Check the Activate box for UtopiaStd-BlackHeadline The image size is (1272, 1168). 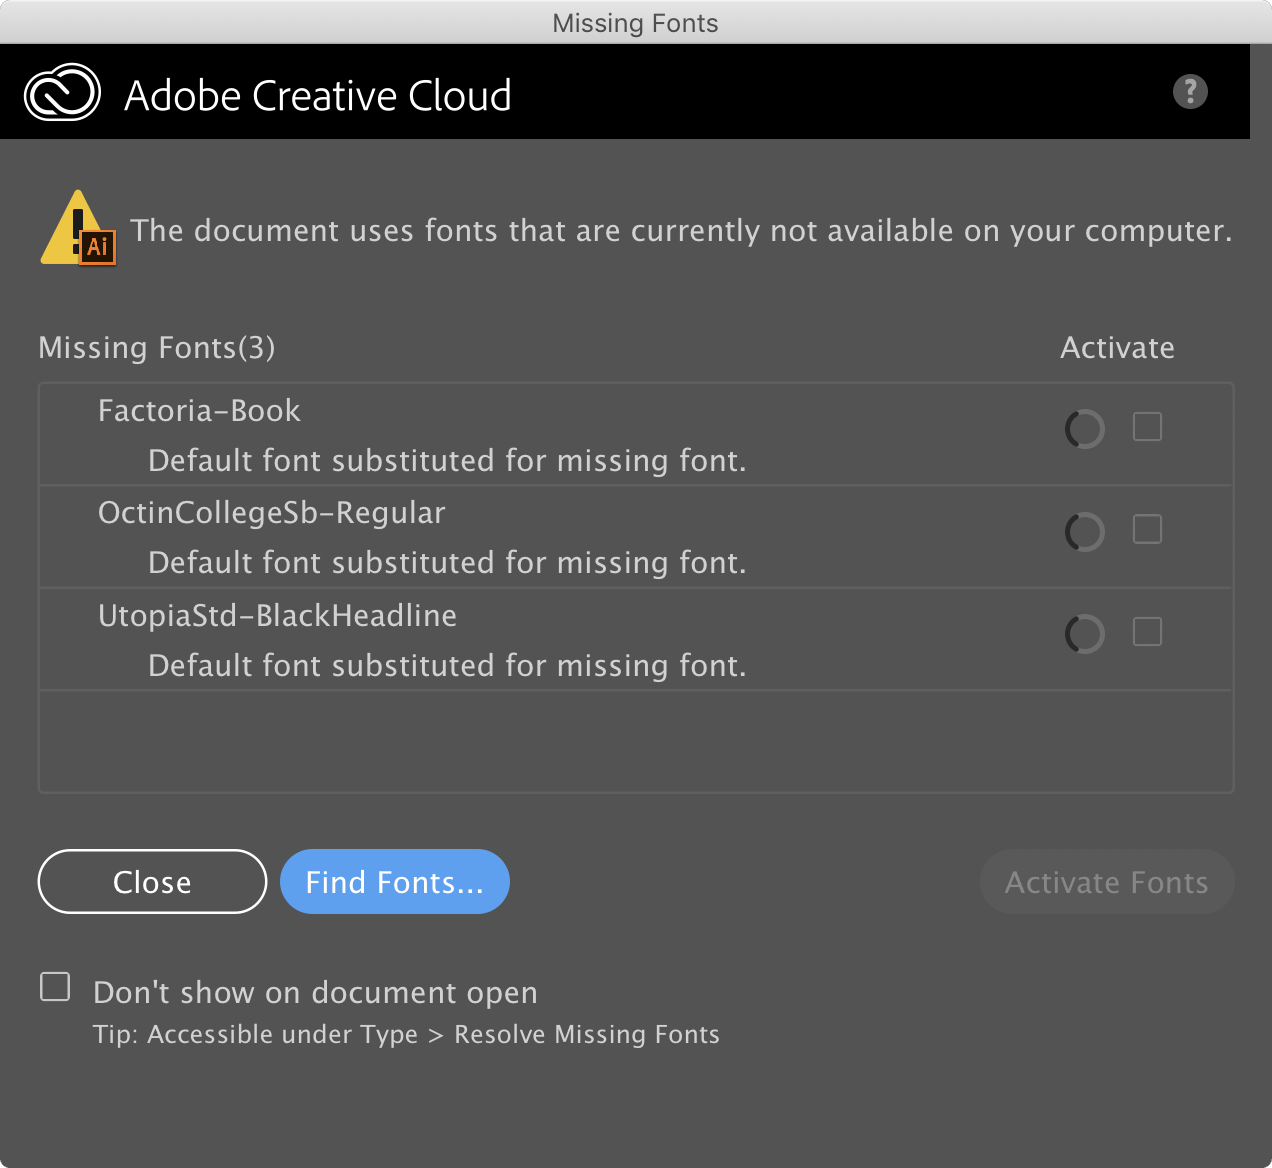click(x=1147, y=631)
